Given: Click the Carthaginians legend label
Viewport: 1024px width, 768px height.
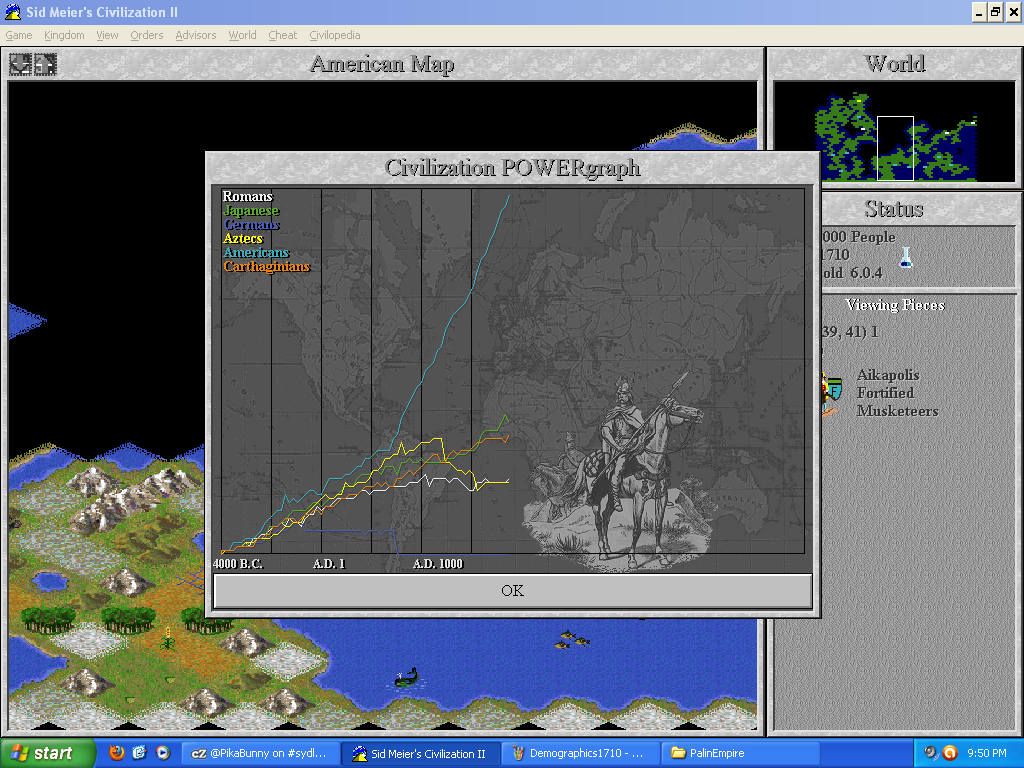Looking at the screenshot, I should (x=266, y=266).
